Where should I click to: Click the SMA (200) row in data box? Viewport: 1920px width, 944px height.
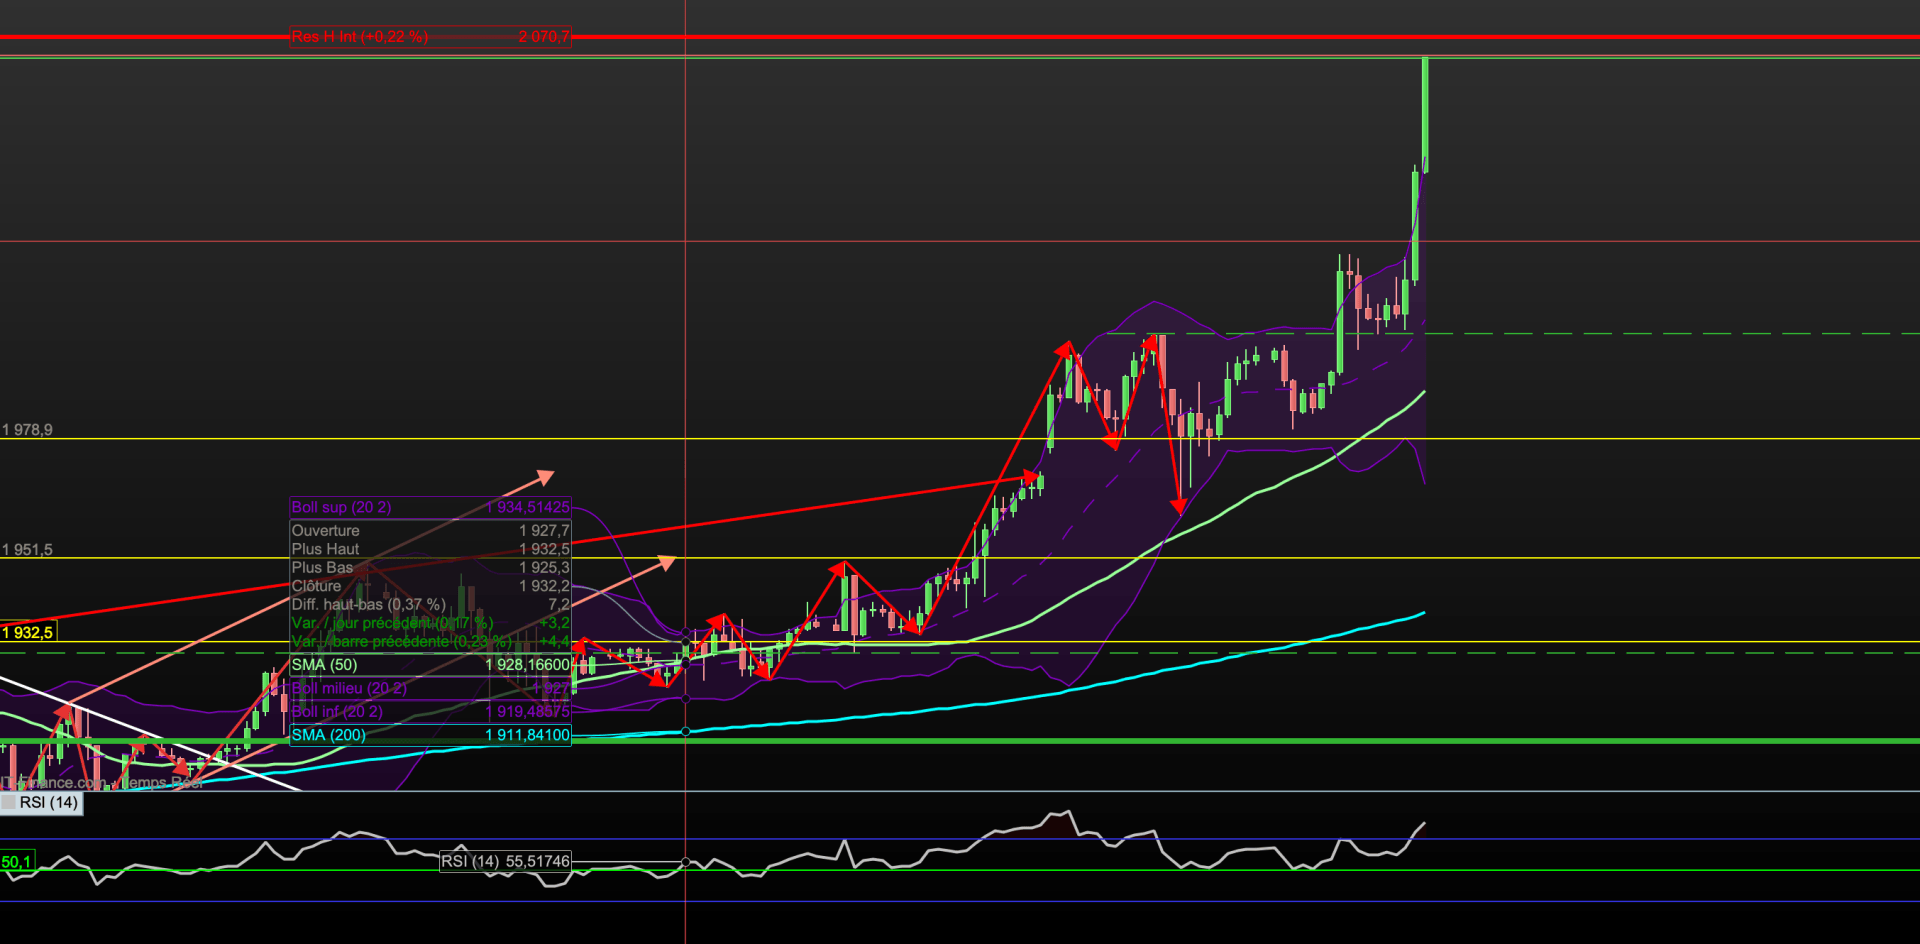coord(430,735)
